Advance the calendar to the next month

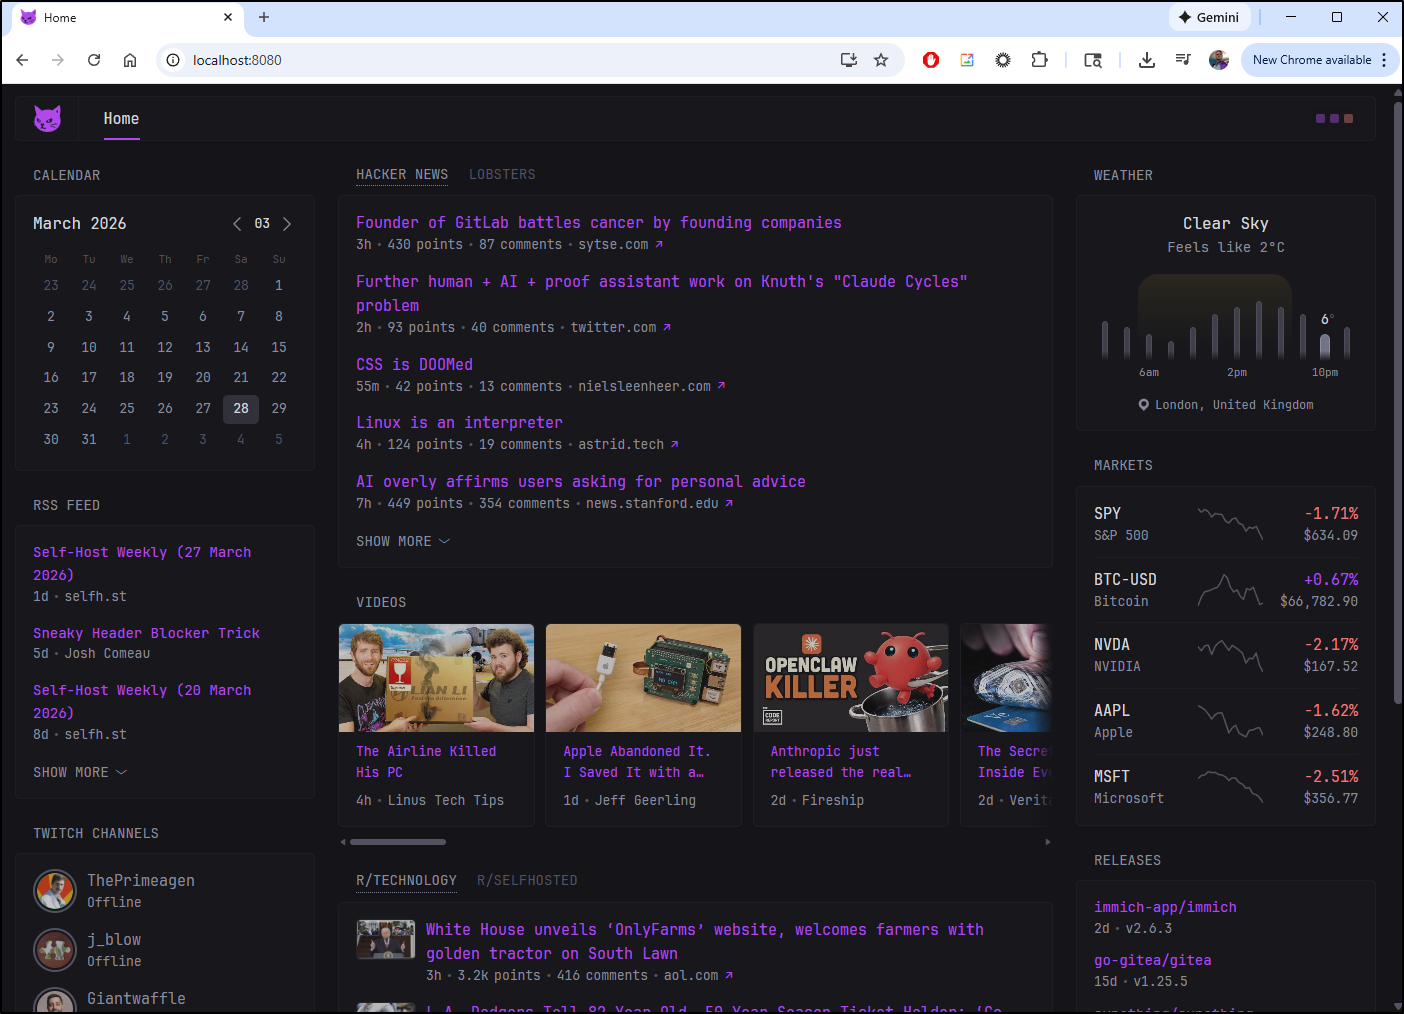point(287,224)
